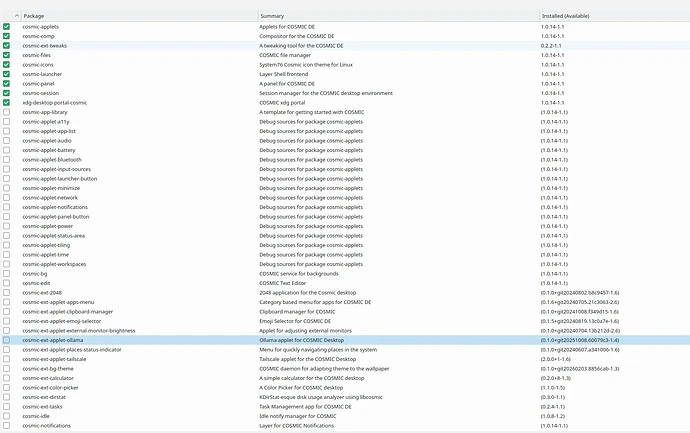The image size is (690, 433).
Task: Enable the cosmic-bg package checkbox
Action: (x=6, y=274)
